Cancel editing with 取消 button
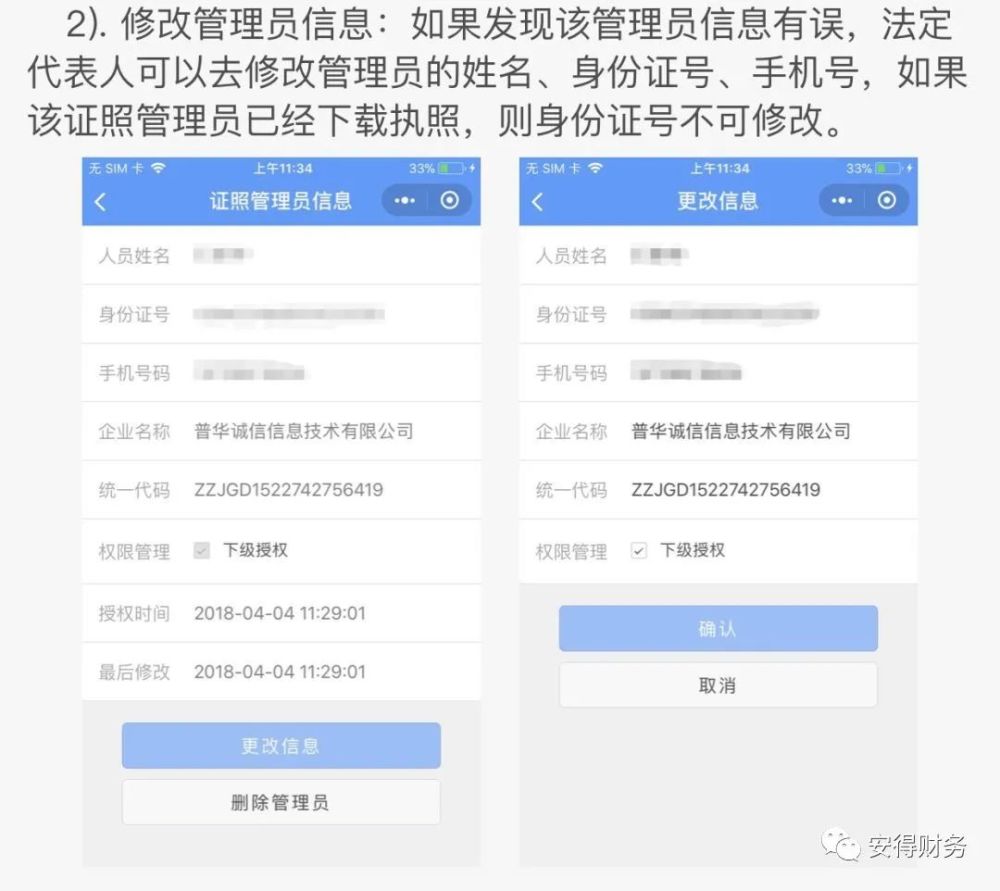1000x891 pixels. [718, 685]
